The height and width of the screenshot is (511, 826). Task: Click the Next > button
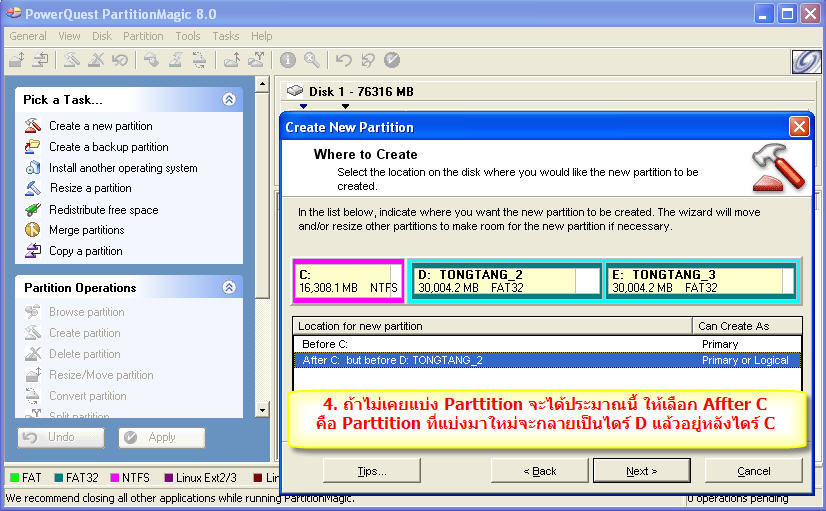tap(642, 470)
